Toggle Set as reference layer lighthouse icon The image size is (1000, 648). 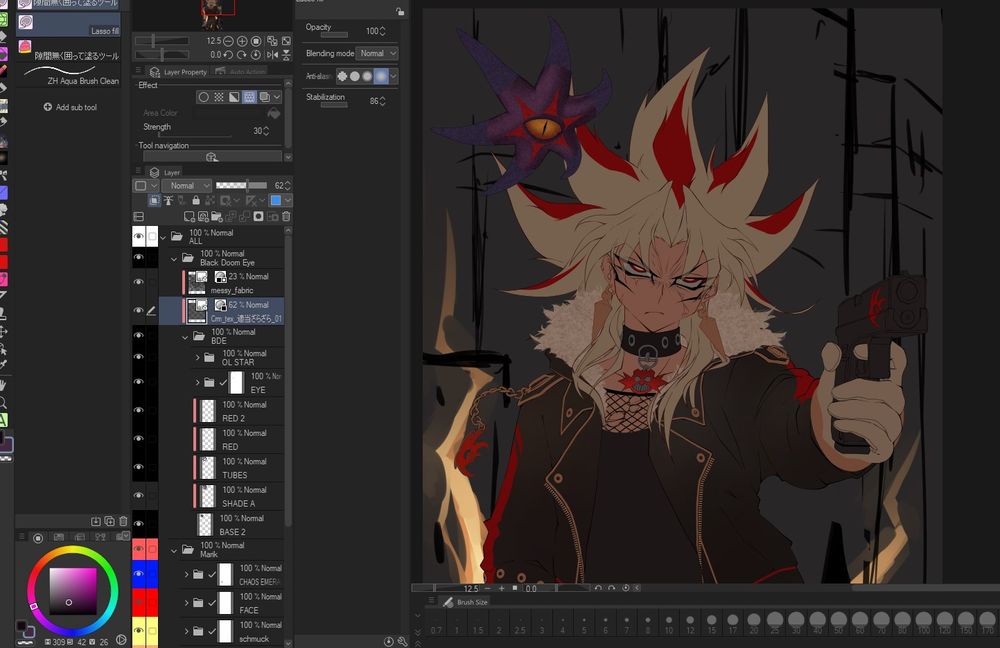[168, 200]
